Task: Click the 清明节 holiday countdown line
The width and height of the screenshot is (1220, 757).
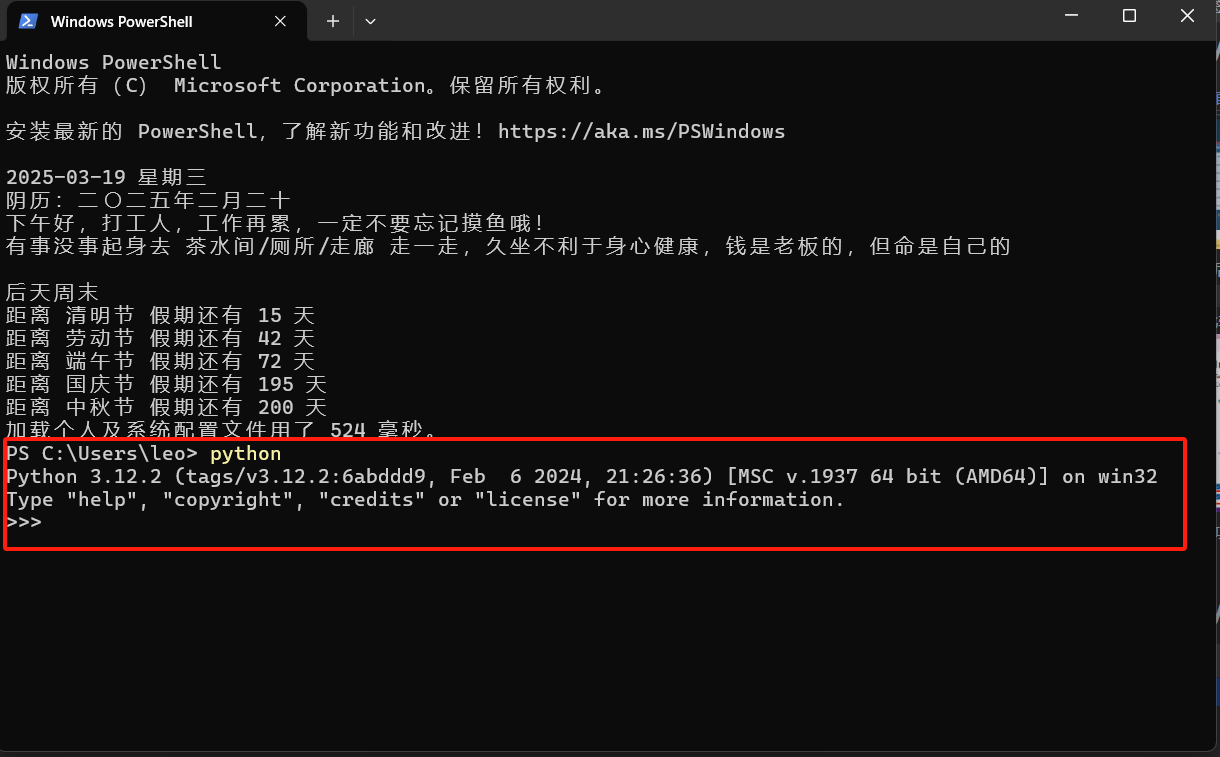Action: (x=160, y=316)
